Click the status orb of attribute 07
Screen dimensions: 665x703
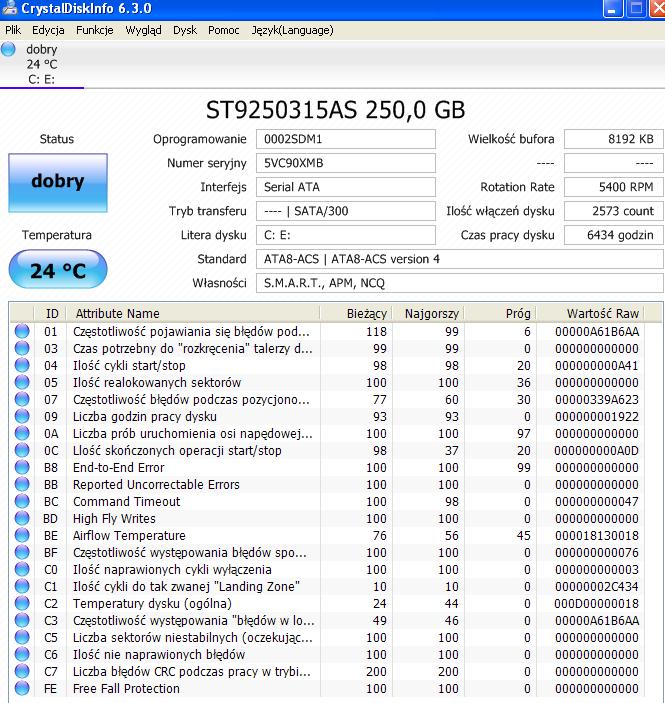(22, 399)
